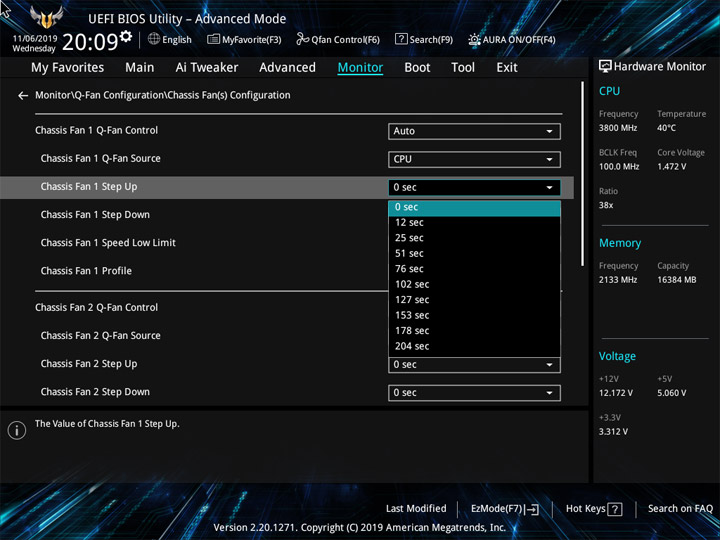This screenshot has width=720, height=540.
Task: Click the globe language icon
Action: coord(154,39)
